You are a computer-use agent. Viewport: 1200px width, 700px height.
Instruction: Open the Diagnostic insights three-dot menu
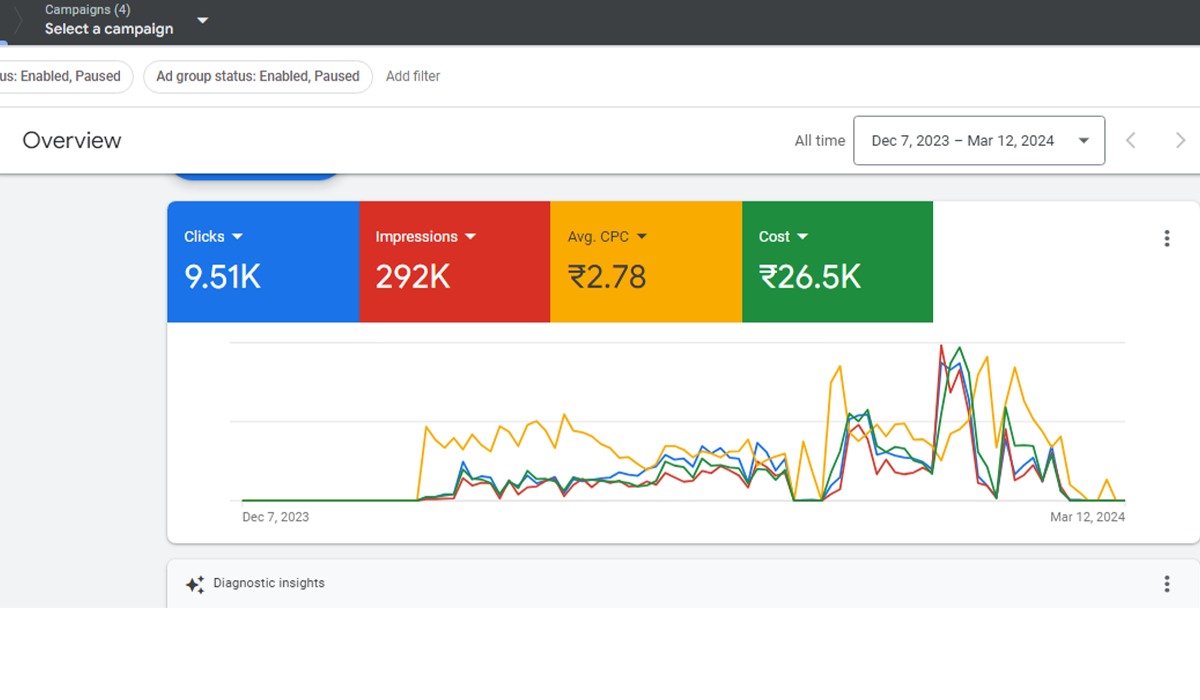point(1166,584)
